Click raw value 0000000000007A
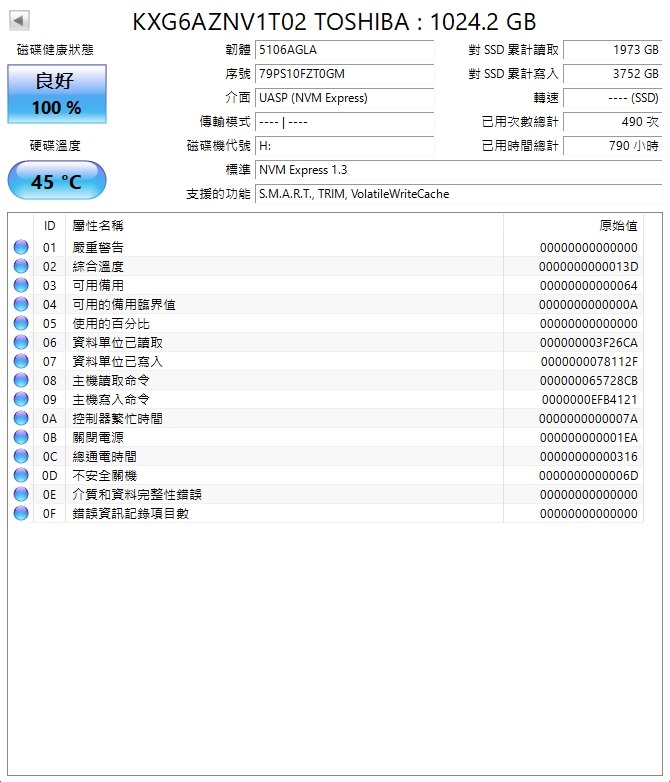Viewport: 670px width, 782px height. [588, 418]
